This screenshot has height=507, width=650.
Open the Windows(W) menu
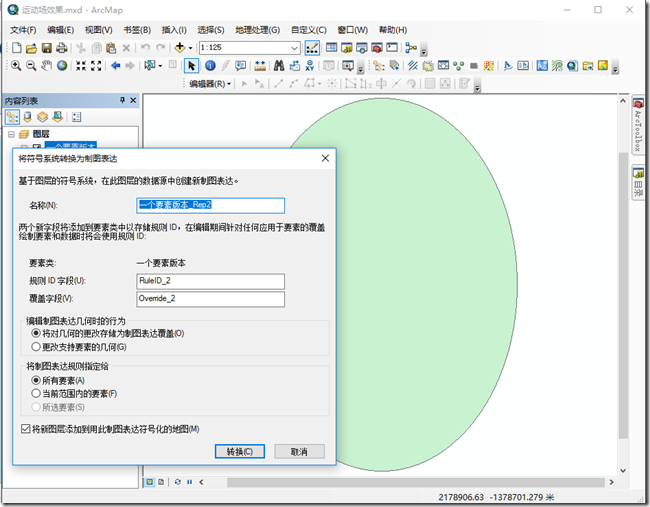tap(352, 30)
